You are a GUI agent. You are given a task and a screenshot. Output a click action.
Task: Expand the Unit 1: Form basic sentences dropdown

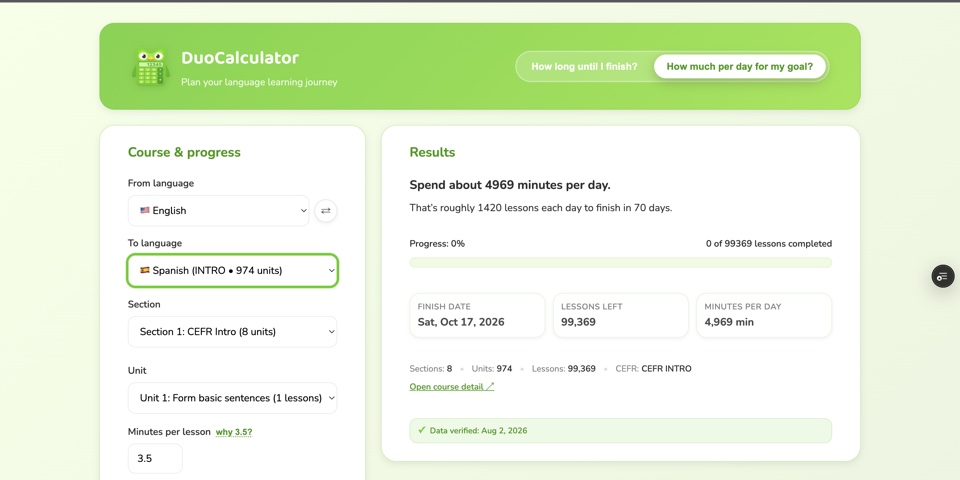pyautogui.click(x=233, y=398)
